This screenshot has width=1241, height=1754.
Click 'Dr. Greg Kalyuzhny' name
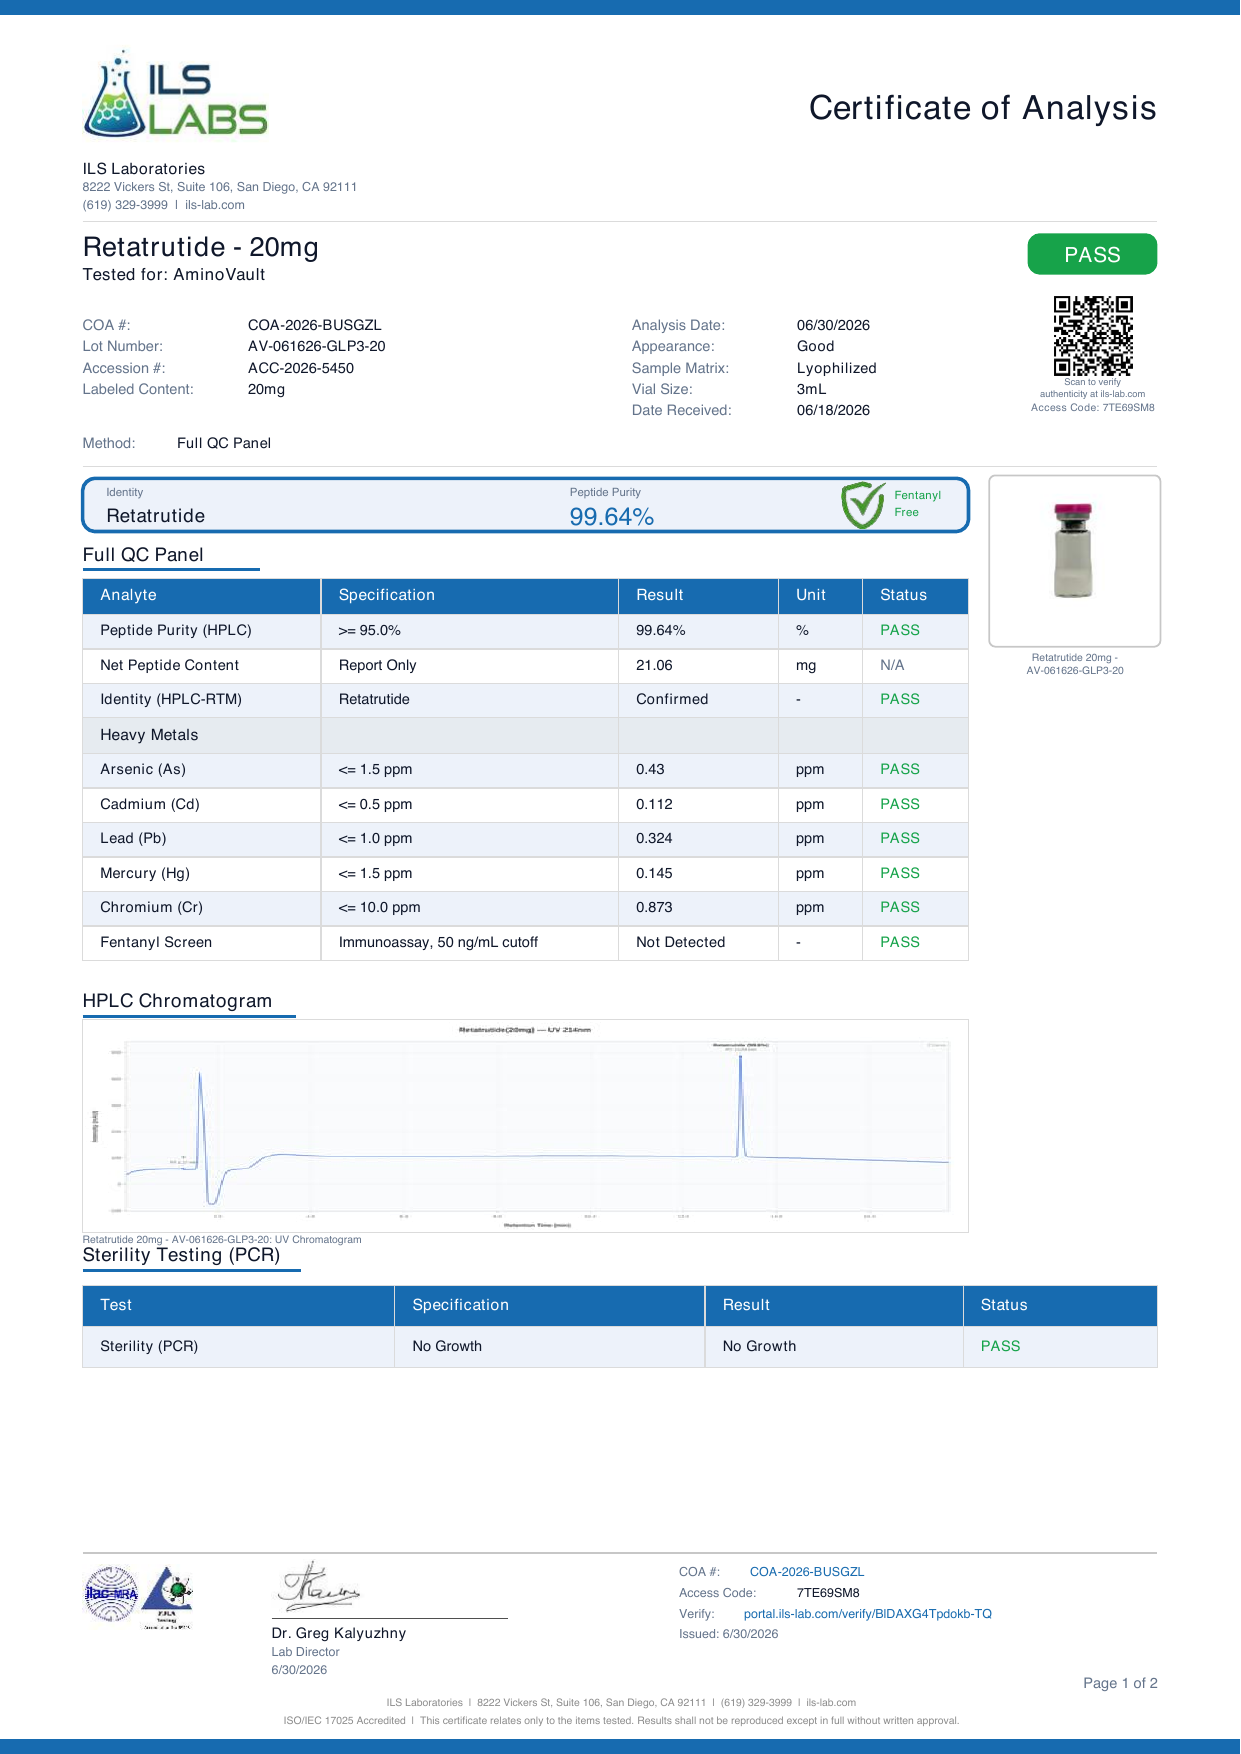[x=339, y=1633]
